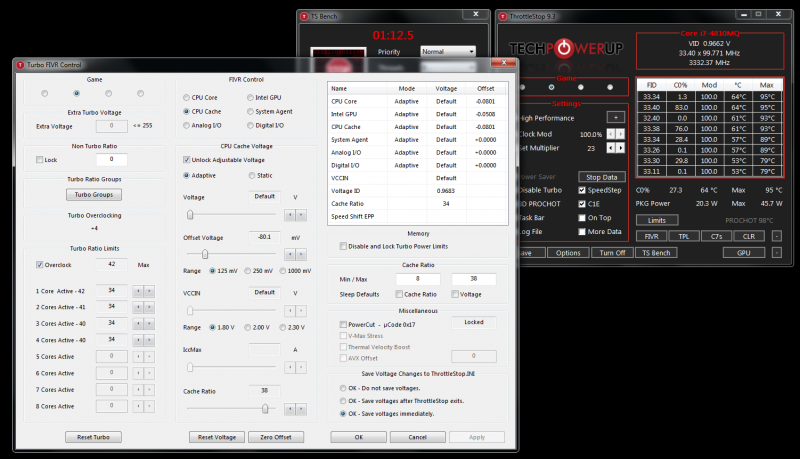800x459 pixels.
Task: Select VCCIN range 2.00 V
Action: pos(247,327)
